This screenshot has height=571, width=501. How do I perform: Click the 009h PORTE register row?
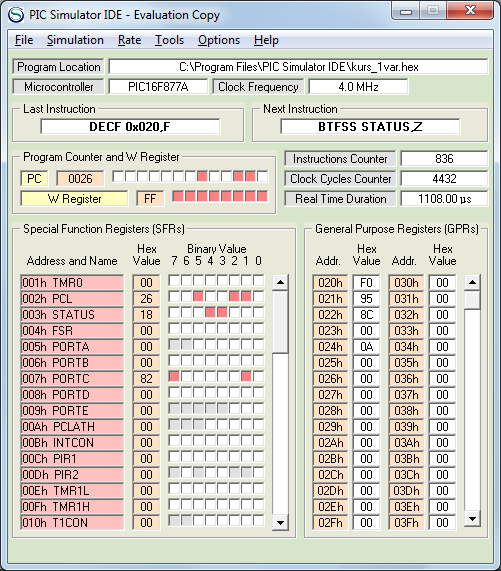tap(72, 410)
